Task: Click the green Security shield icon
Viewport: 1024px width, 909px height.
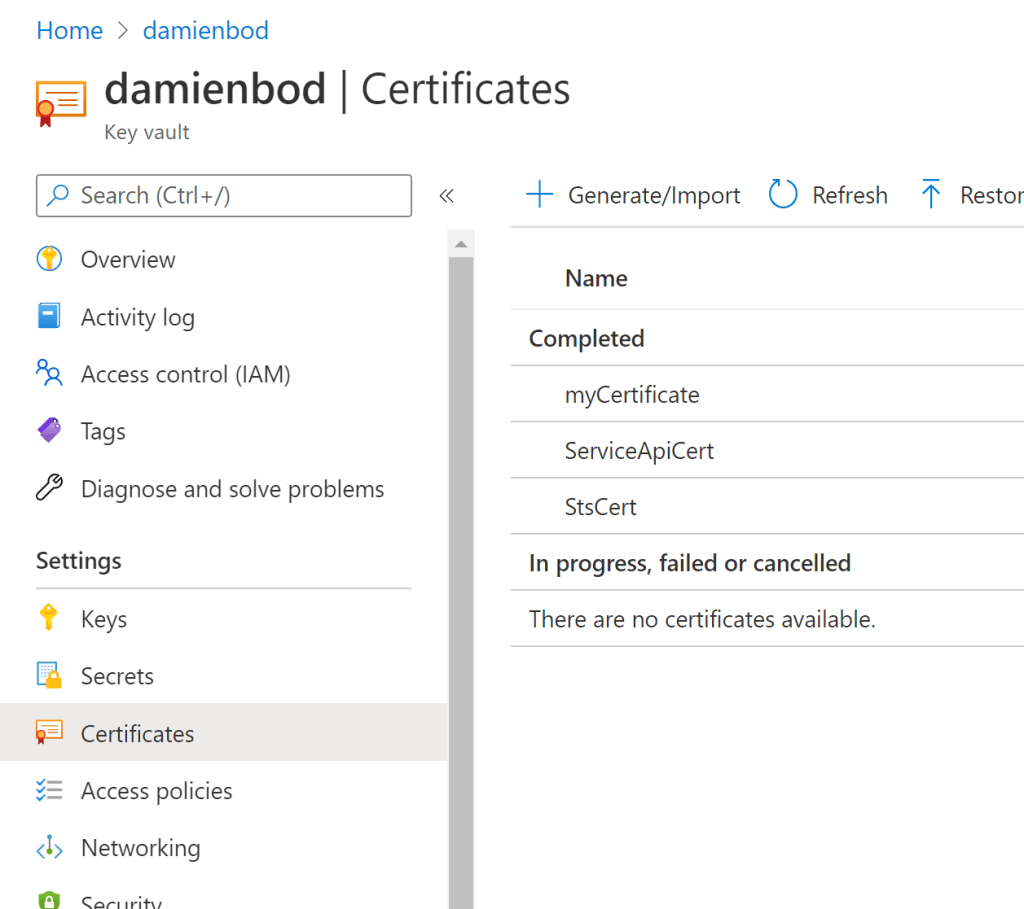Action: [x=49, y=900]
